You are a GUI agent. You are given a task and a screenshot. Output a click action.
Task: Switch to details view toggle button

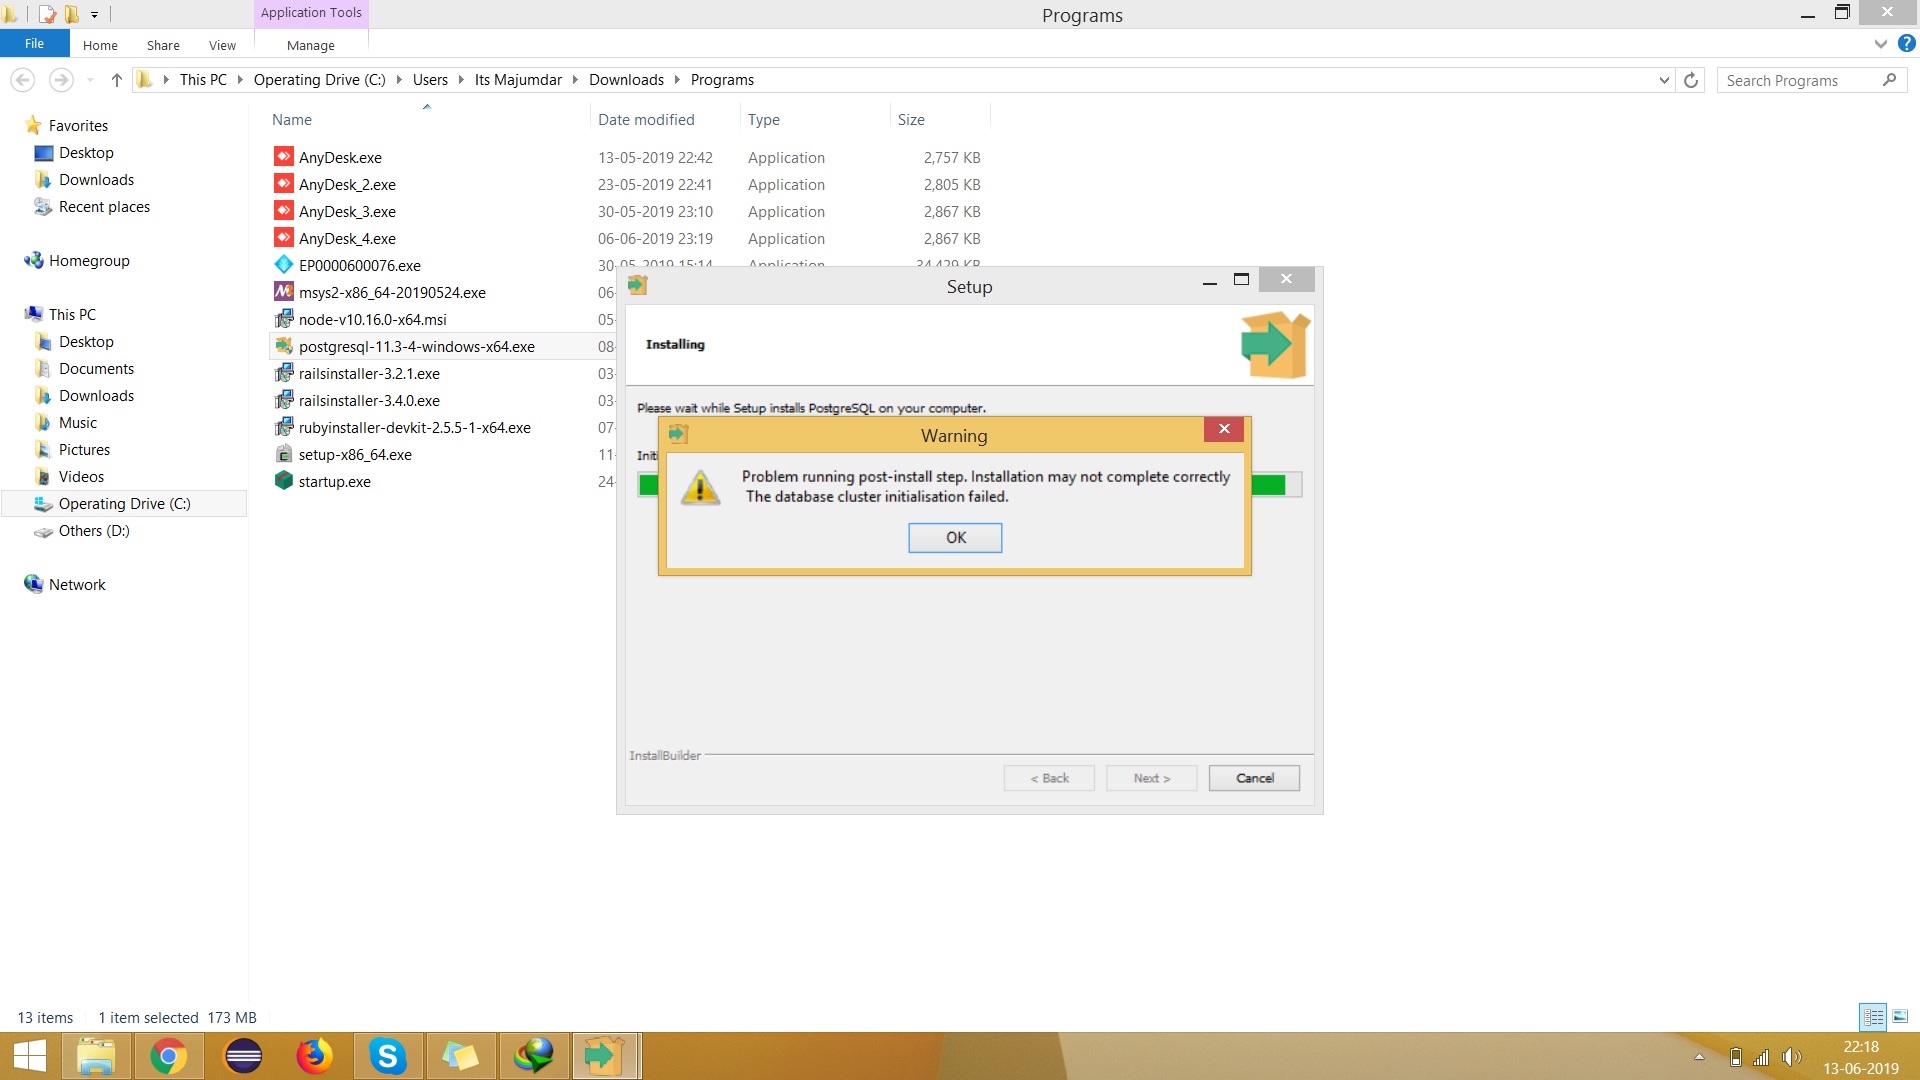click(x=1873, y=1017)
